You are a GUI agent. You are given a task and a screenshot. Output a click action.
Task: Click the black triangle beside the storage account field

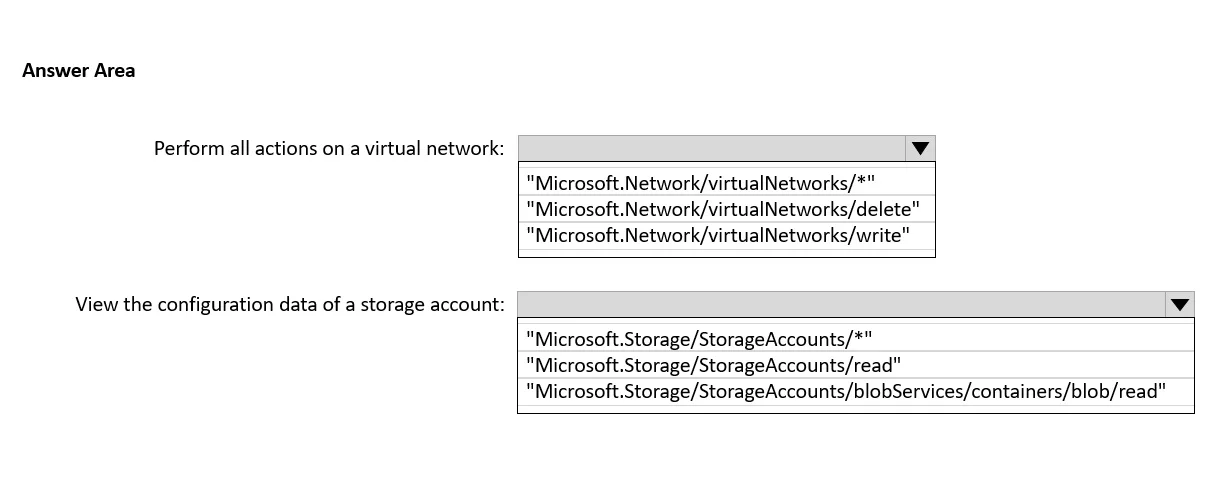(x=1180, y=304)
